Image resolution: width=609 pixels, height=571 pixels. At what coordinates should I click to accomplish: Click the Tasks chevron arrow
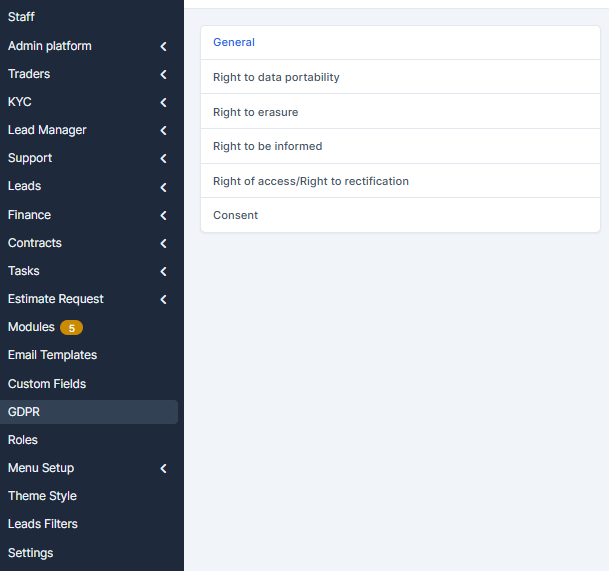(163, 271)
